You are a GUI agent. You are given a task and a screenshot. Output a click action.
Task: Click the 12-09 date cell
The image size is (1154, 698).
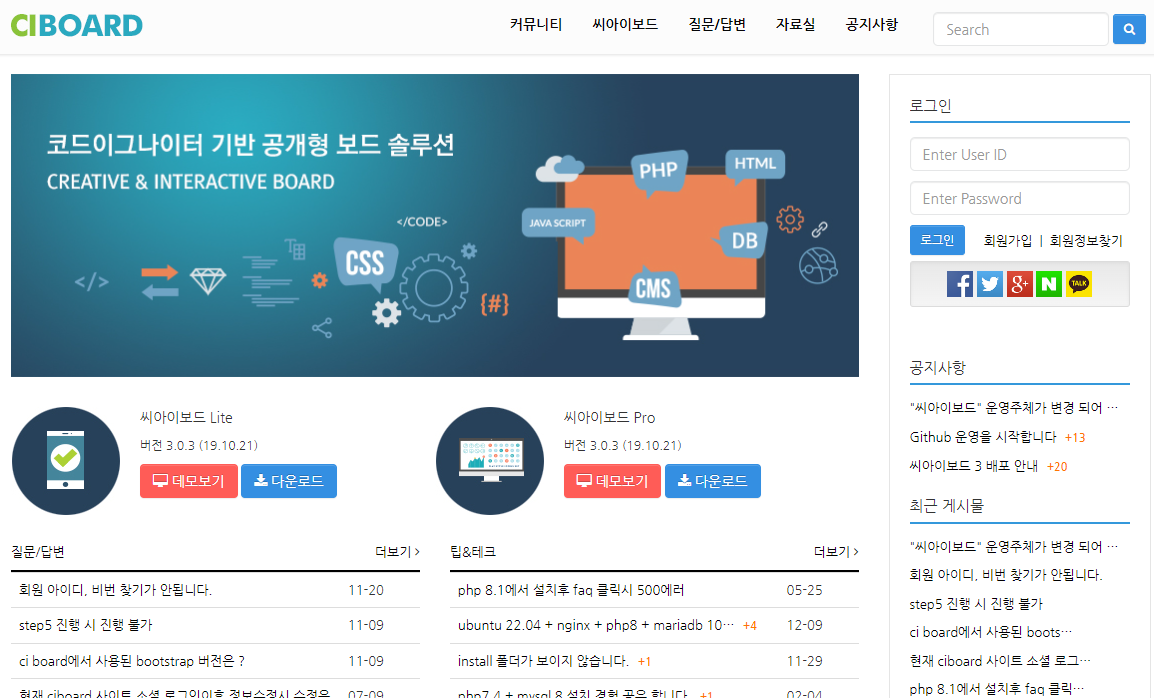tap(804, 625)
